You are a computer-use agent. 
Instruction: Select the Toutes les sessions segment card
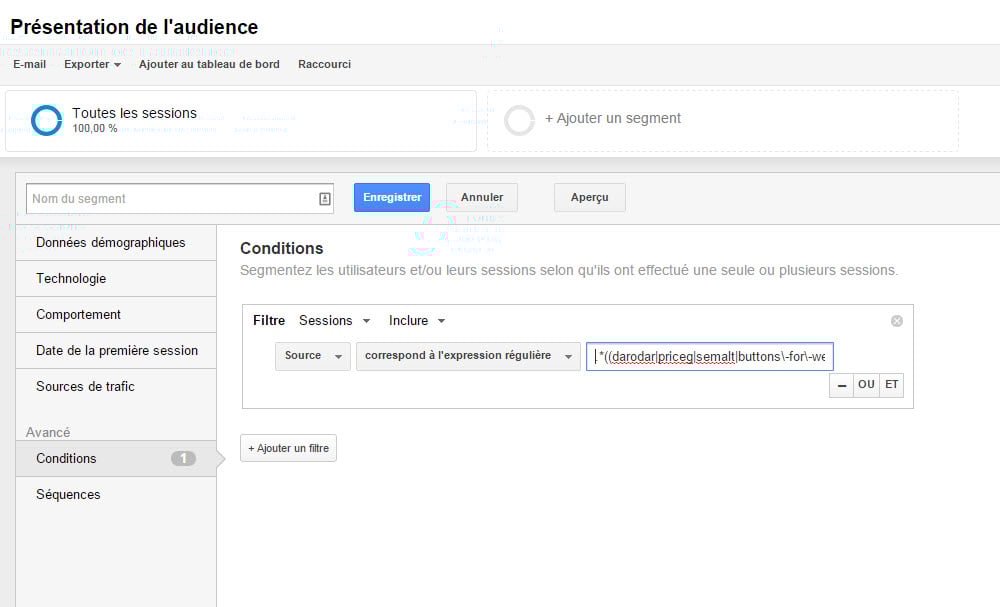241,121
